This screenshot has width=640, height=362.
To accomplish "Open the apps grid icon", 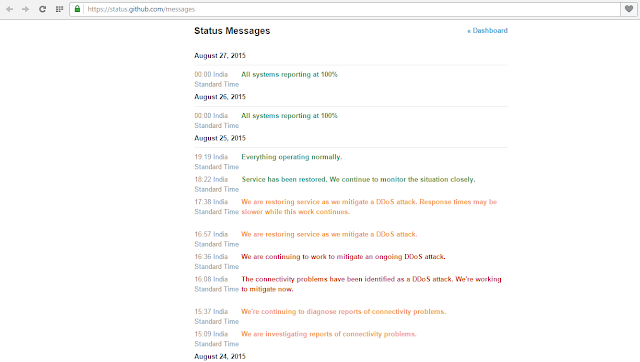I will [60, 9].
